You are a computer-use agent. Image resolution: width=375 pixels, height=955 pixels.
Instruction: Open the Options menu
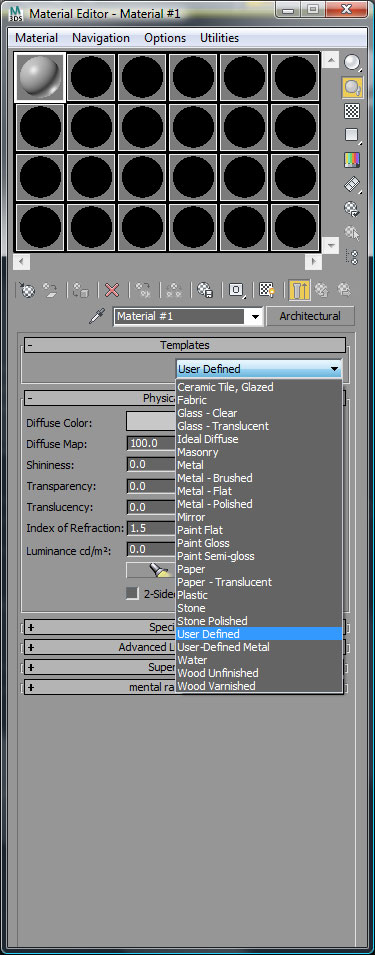coord(165,38)
